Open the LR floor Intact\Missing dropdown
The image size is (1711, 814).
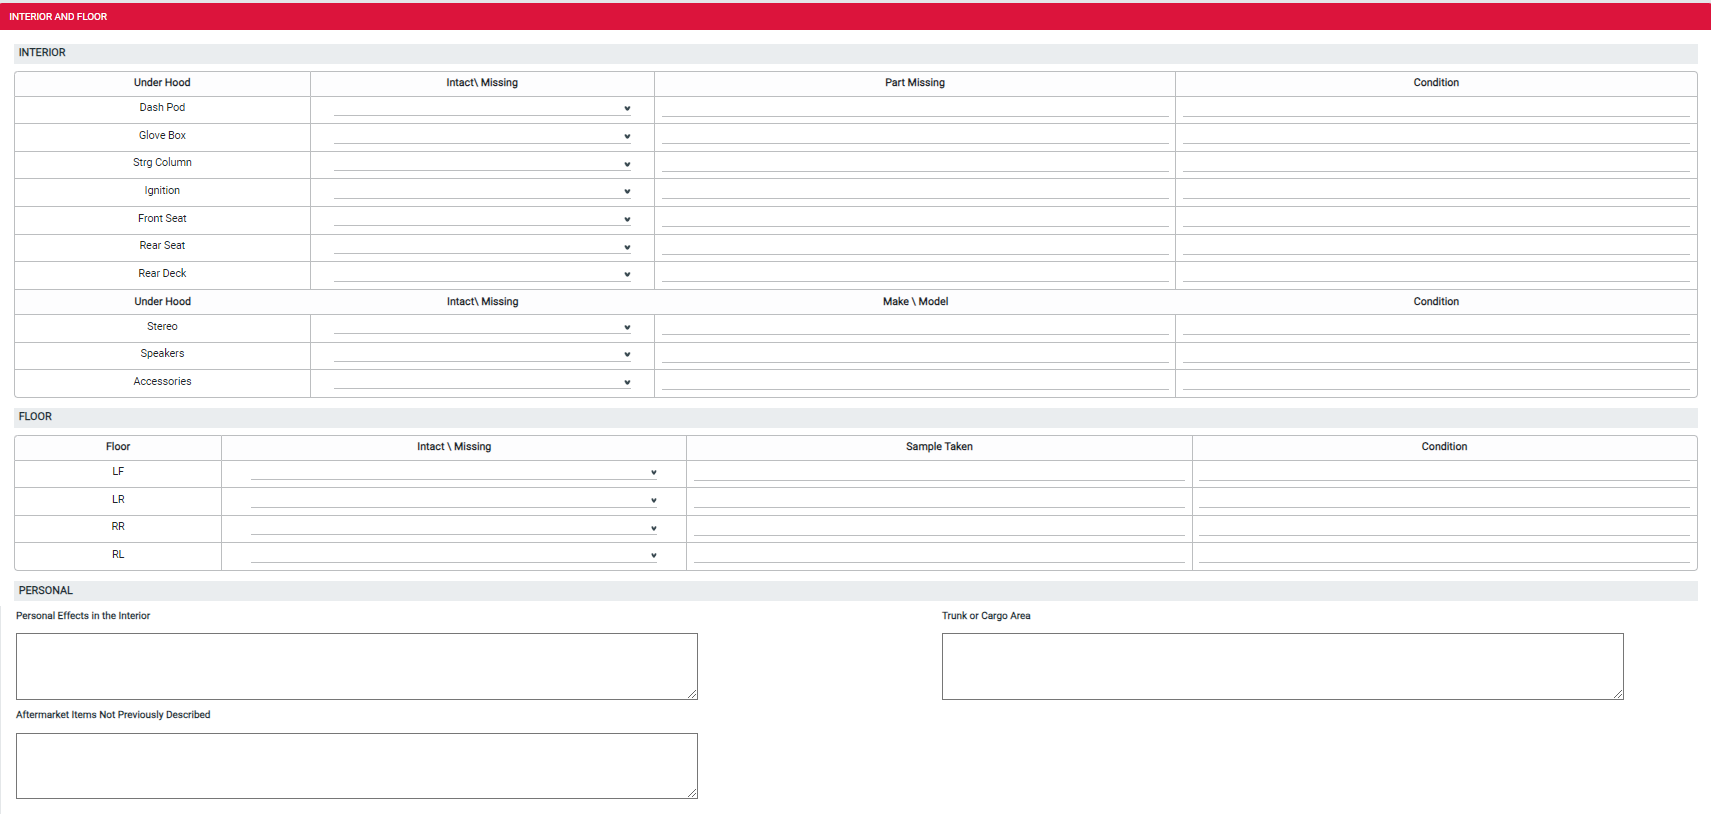coord(454,500)
